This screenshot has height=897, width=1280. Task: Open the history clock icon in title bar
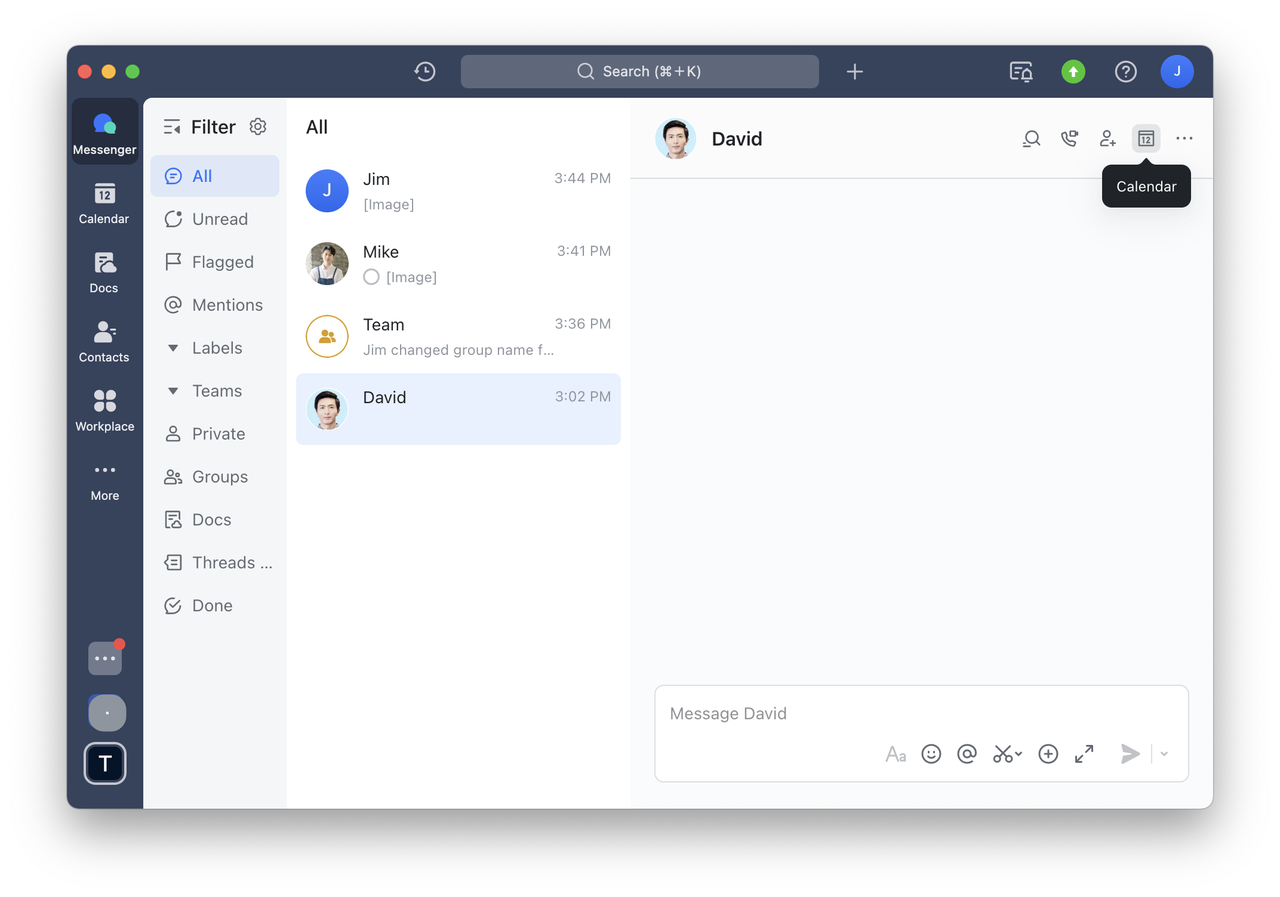point(425,71)
